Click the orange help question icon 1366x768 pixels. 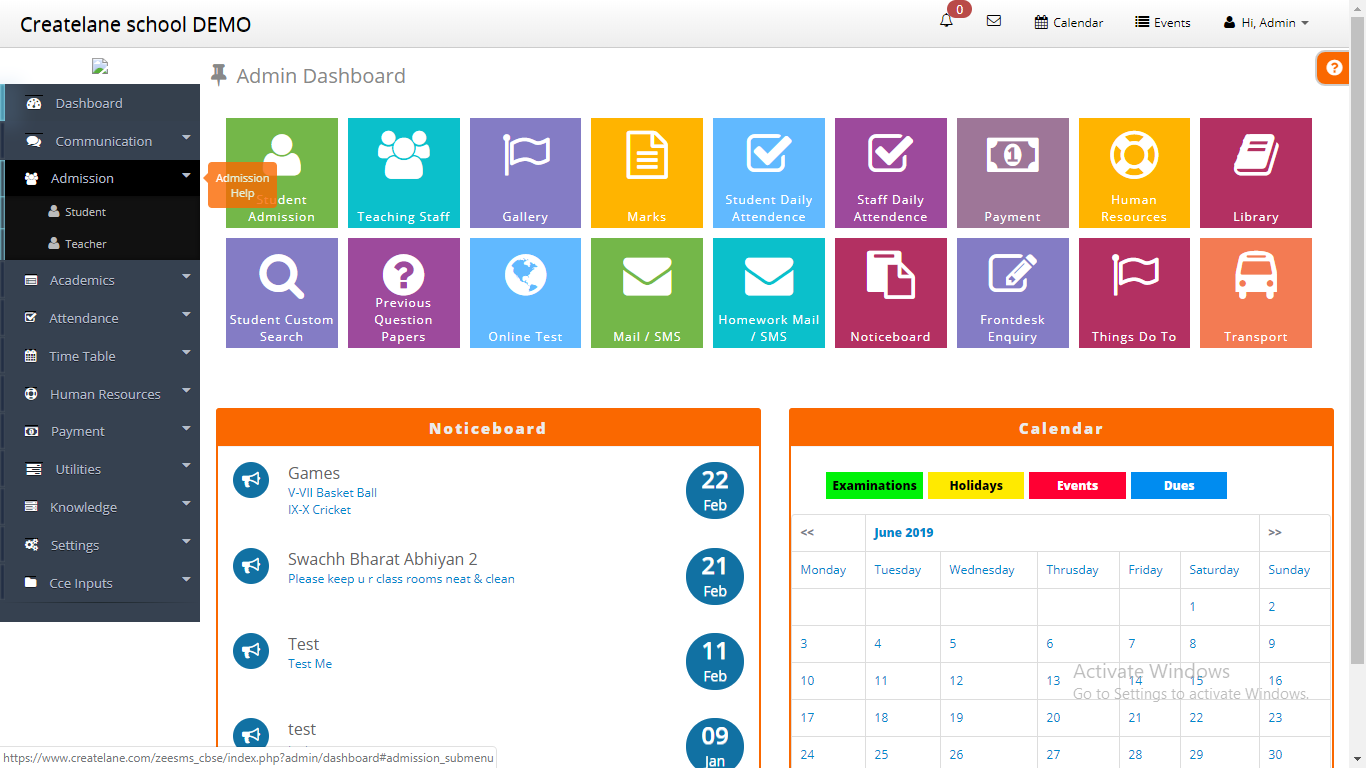1333,68
